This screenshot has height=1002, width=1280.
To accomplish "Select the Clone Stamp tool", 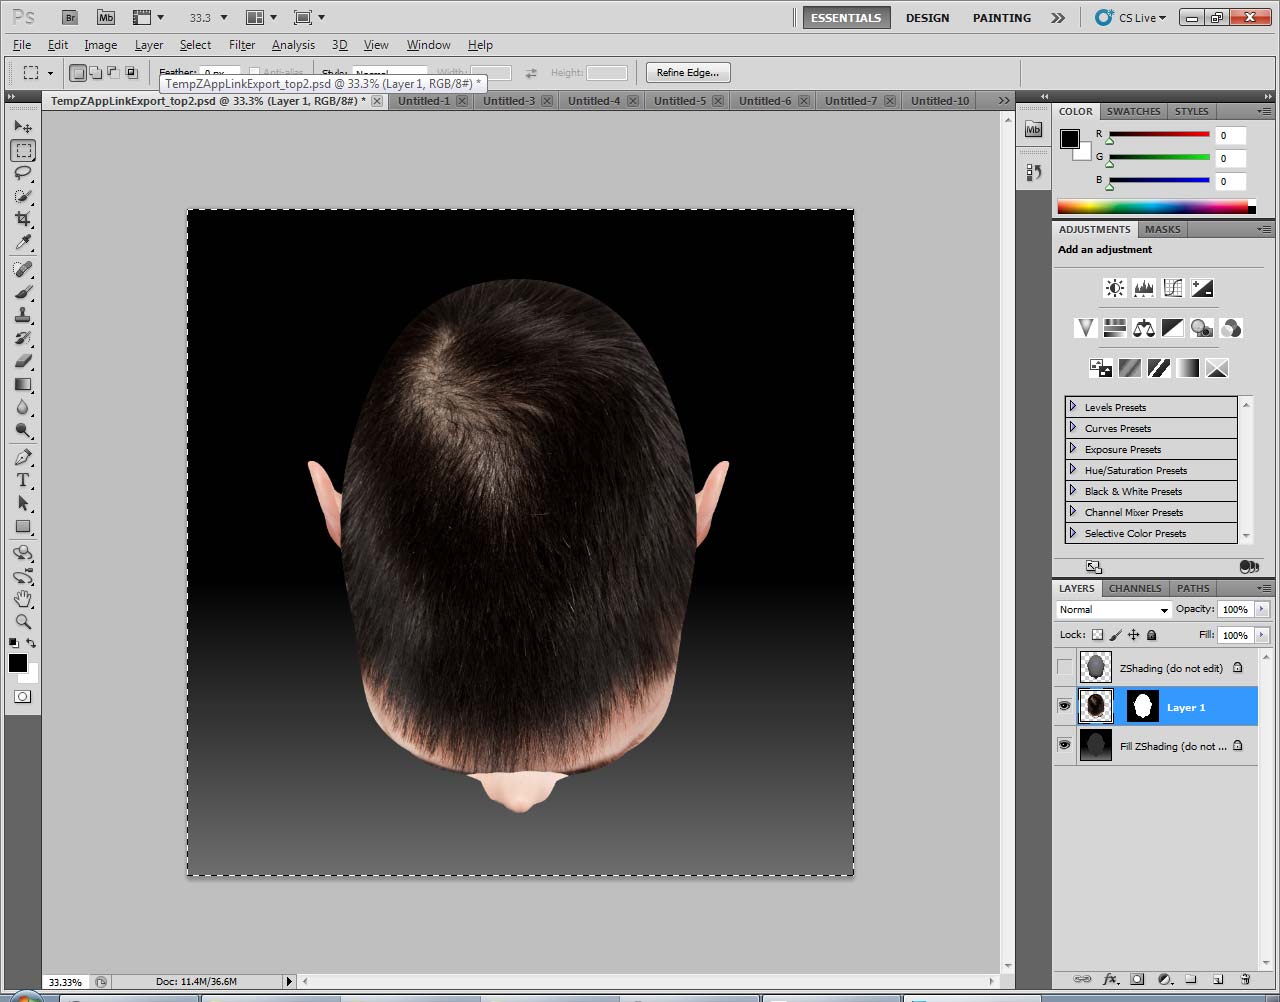I will (23, 315).
